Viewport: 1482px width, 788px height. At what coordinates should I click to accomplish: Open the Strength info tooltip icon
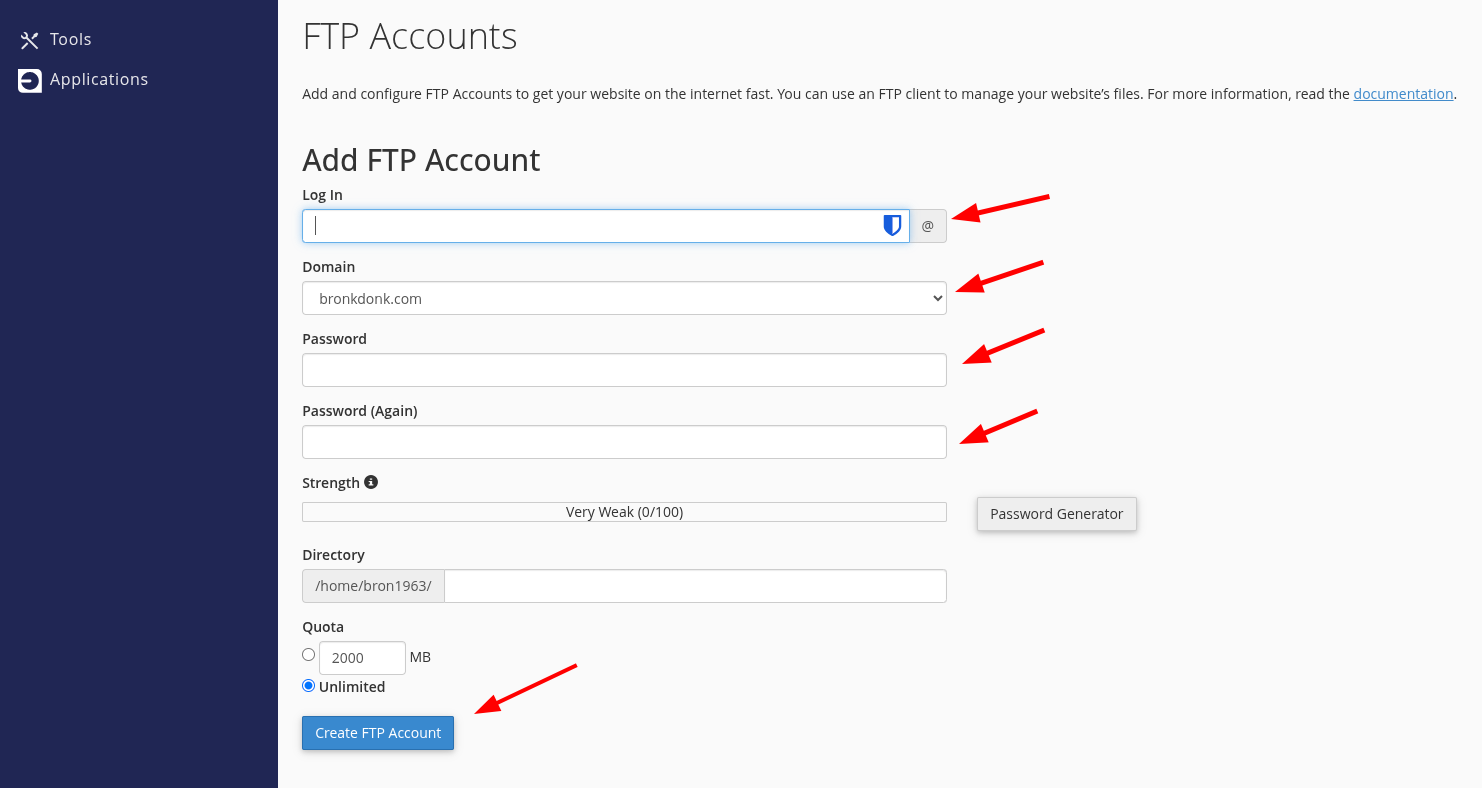click(x=371, y=481)
